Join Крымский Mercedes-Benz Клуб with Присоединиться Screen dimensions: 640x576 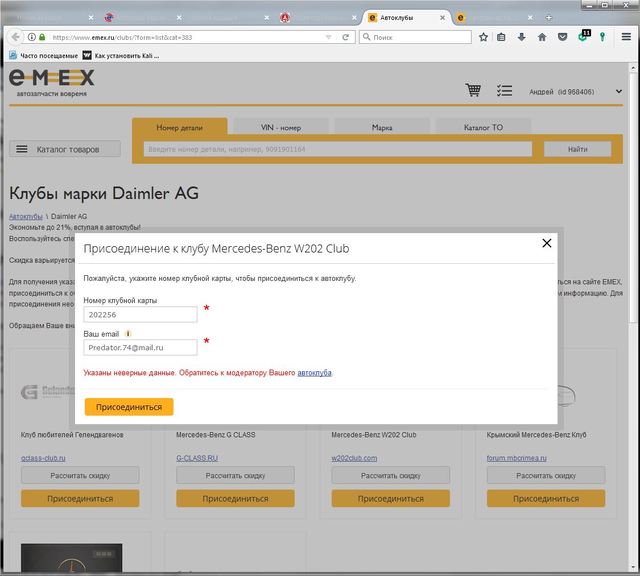tap(546, 498)
